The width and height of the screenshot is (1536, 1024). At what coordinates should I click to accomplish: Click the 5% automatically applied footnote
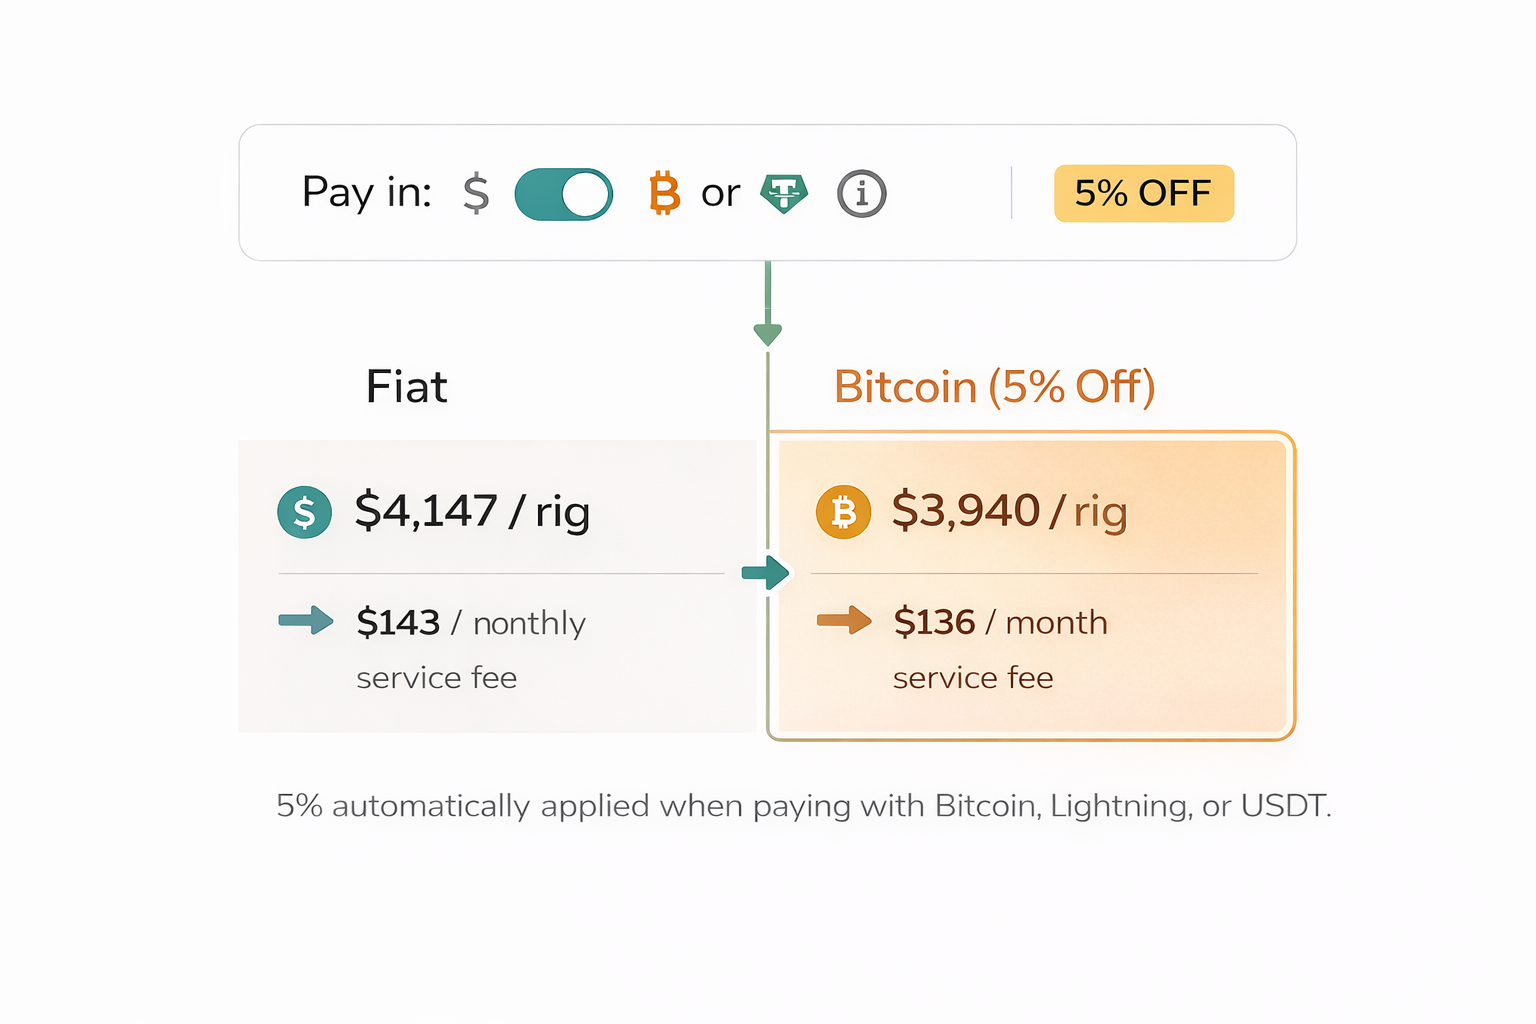click(803, 806)
